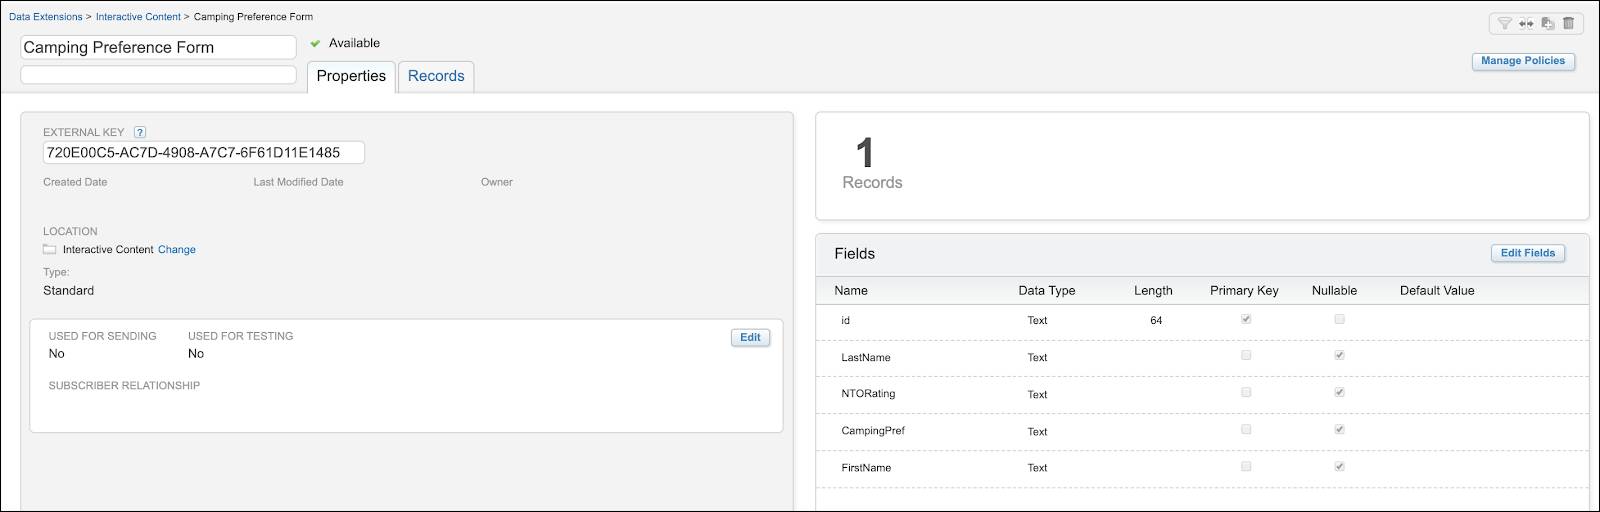Click the Interactive Content folder icon

[x=49, y=249]
